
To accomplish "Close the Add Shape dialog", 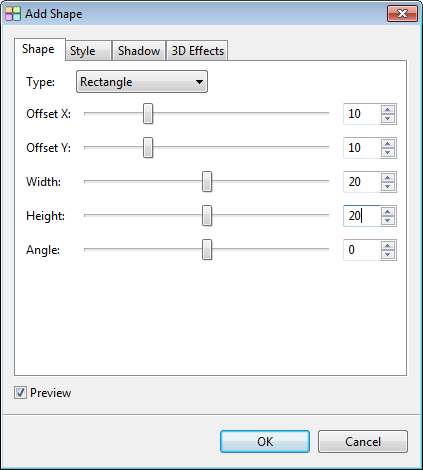I will coord(402,14).
